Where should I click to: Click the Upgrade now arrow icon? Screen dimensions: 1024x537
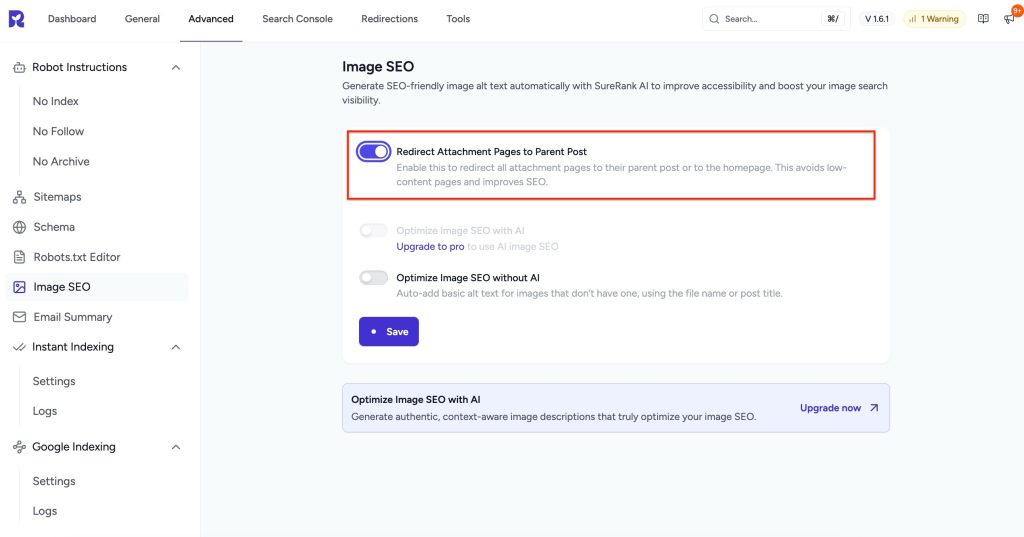tap(874, 408)
